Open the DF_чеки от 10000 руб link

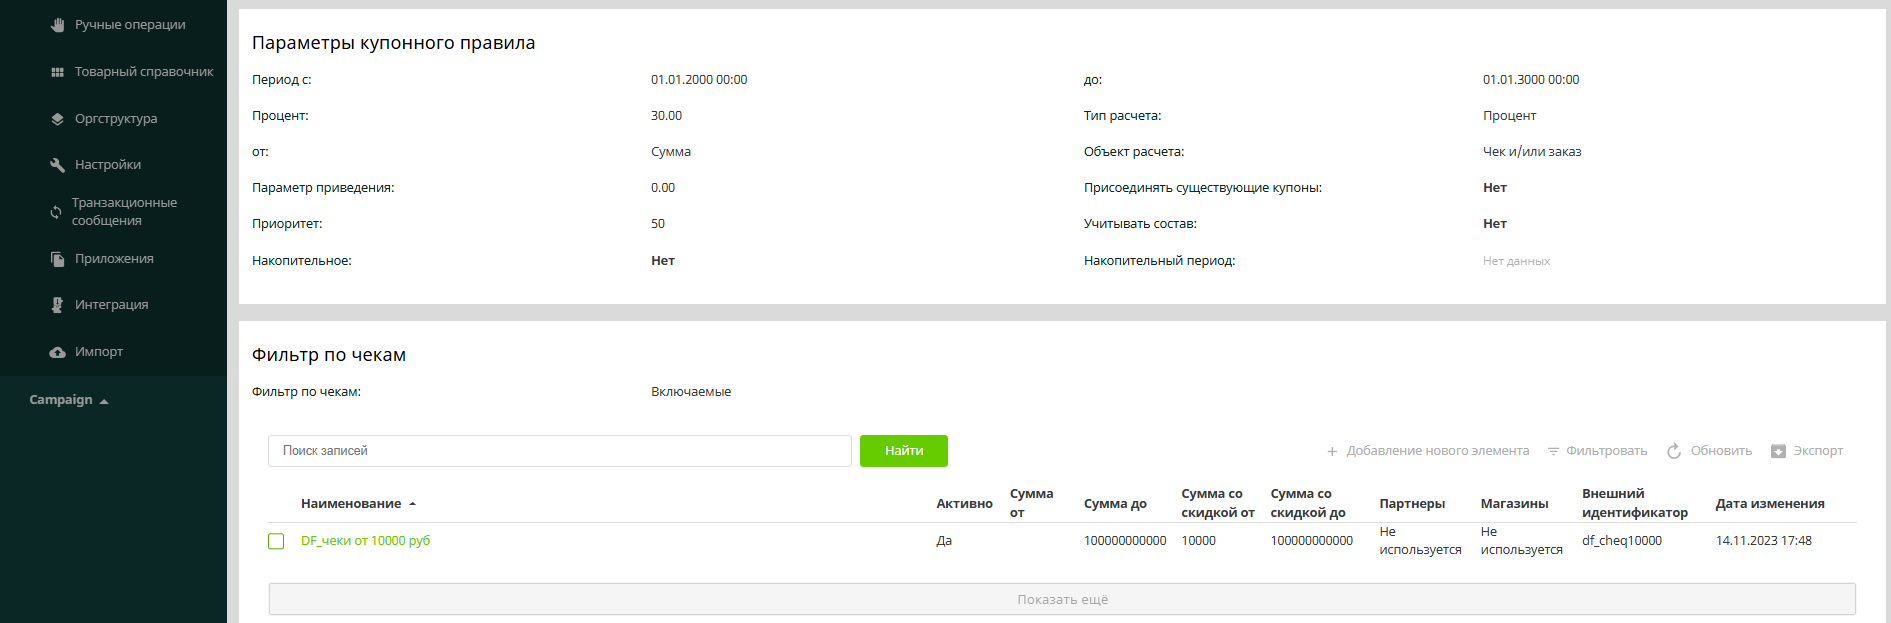click(365, 541)
